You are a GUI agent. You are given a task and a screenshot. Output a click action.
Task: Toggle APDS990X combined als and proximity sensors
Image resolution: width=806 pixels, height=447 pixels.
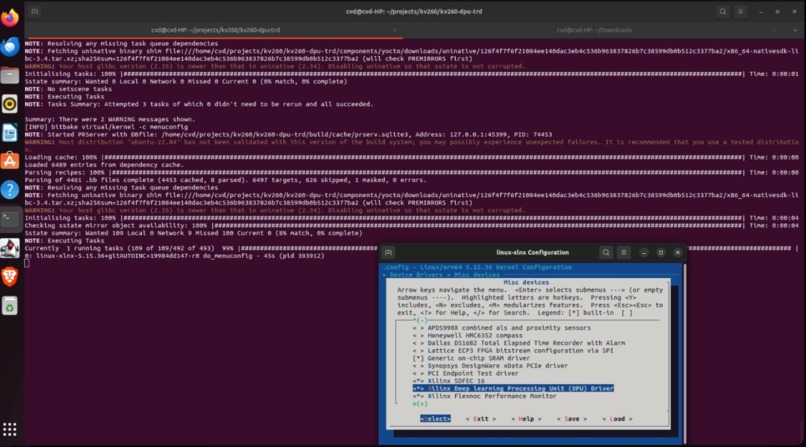coord(501,328)
